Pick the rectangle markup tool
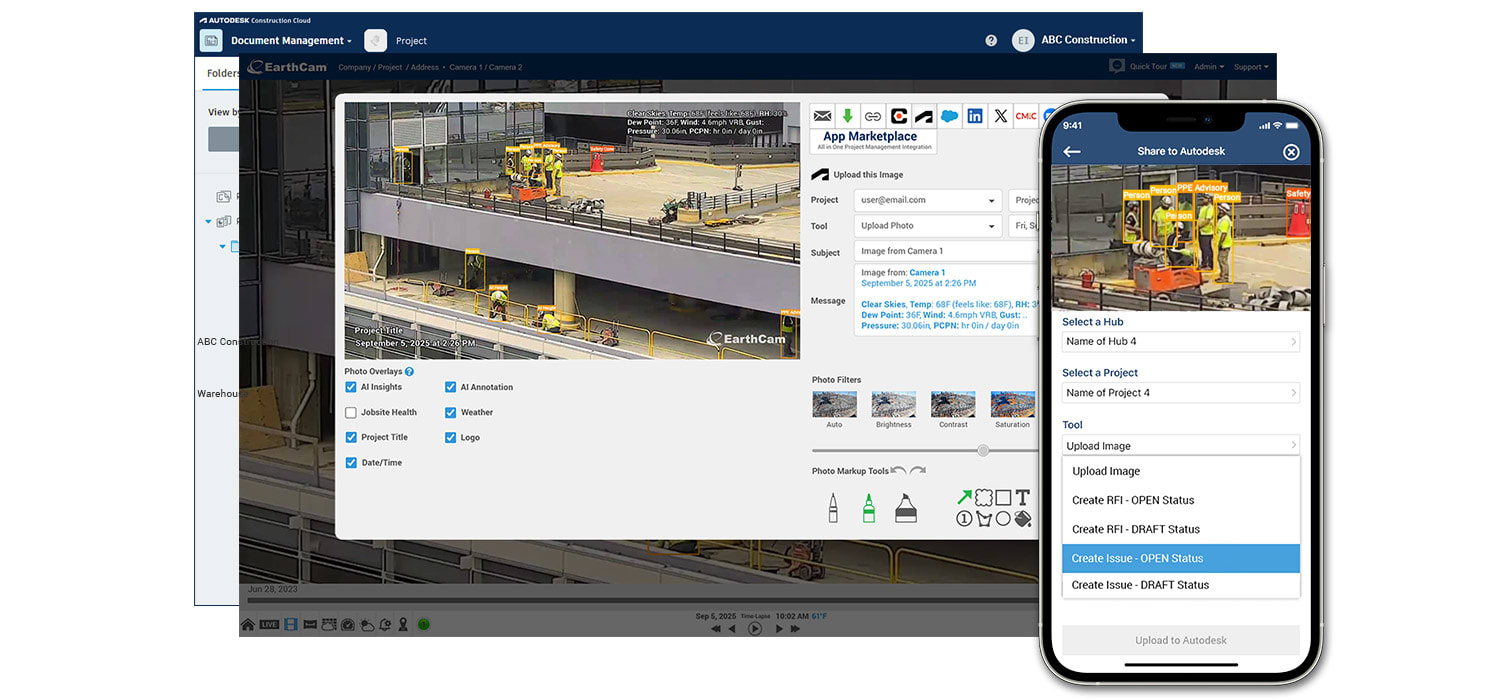The image size is (1500, 700). (1003, 497)
